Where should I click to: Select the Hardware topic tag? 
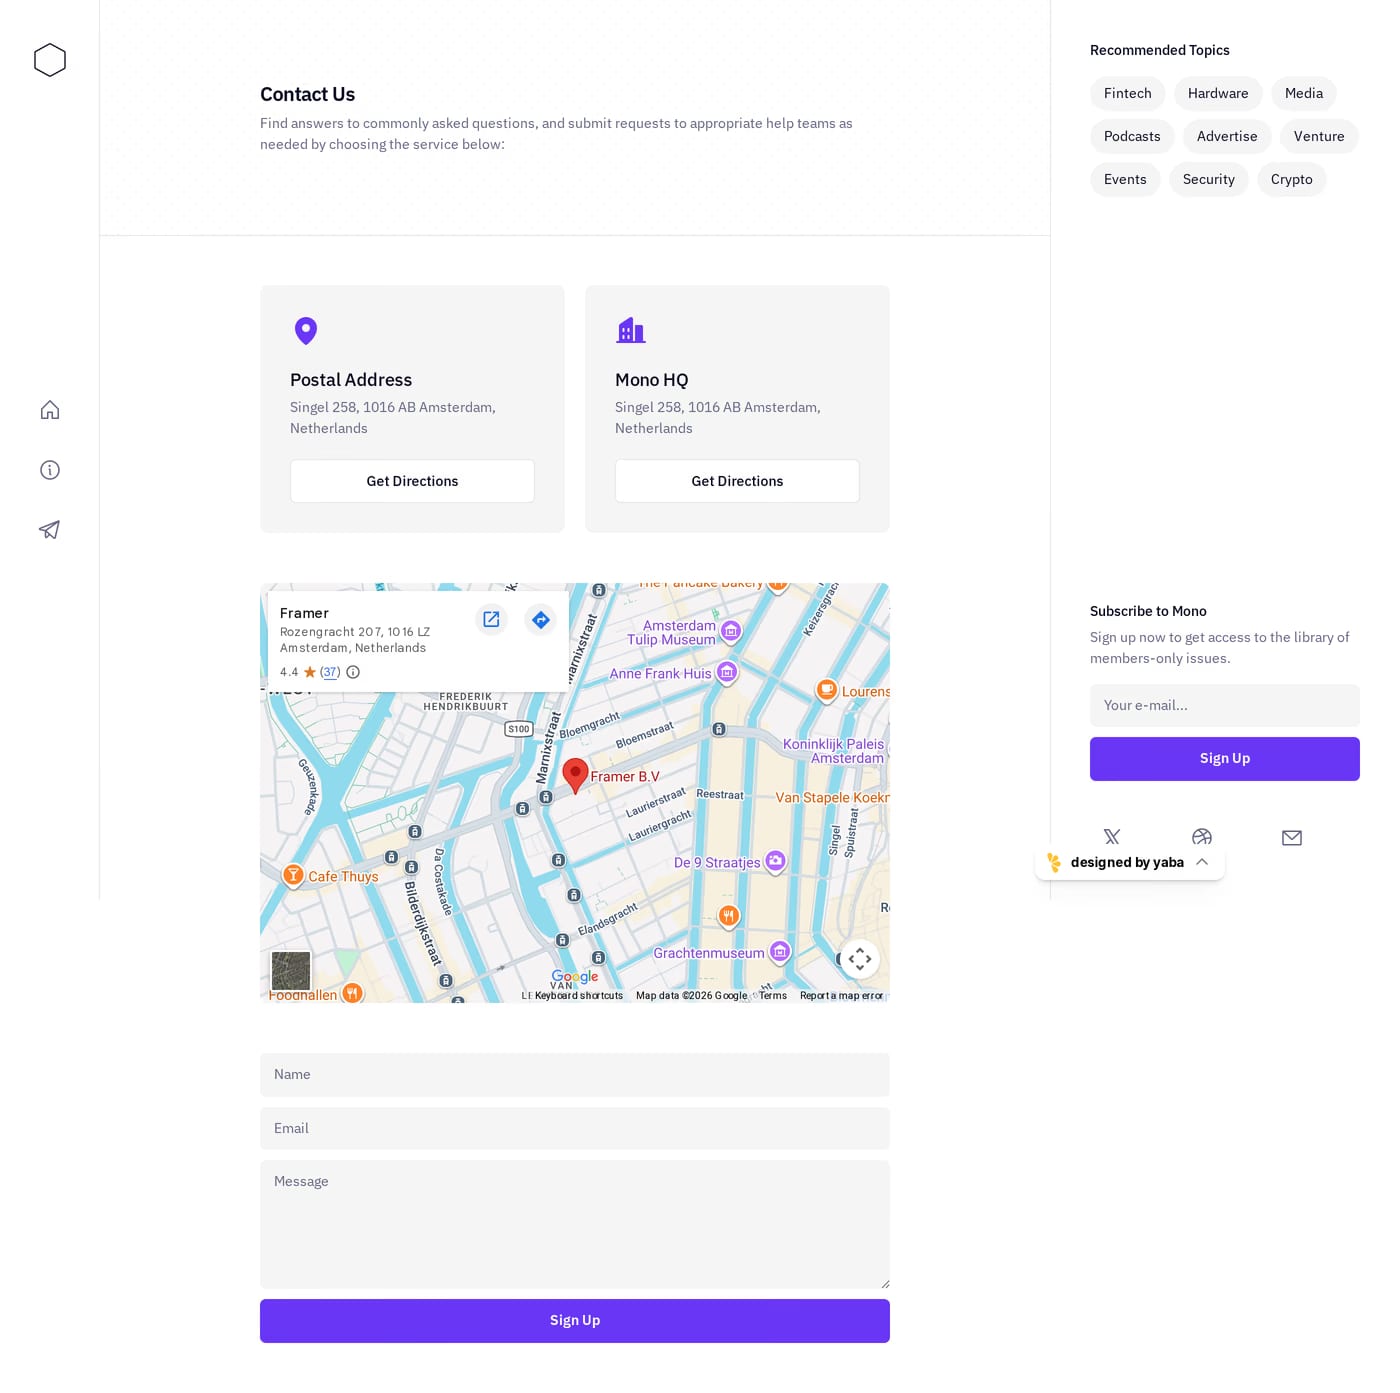[1218, 93]
